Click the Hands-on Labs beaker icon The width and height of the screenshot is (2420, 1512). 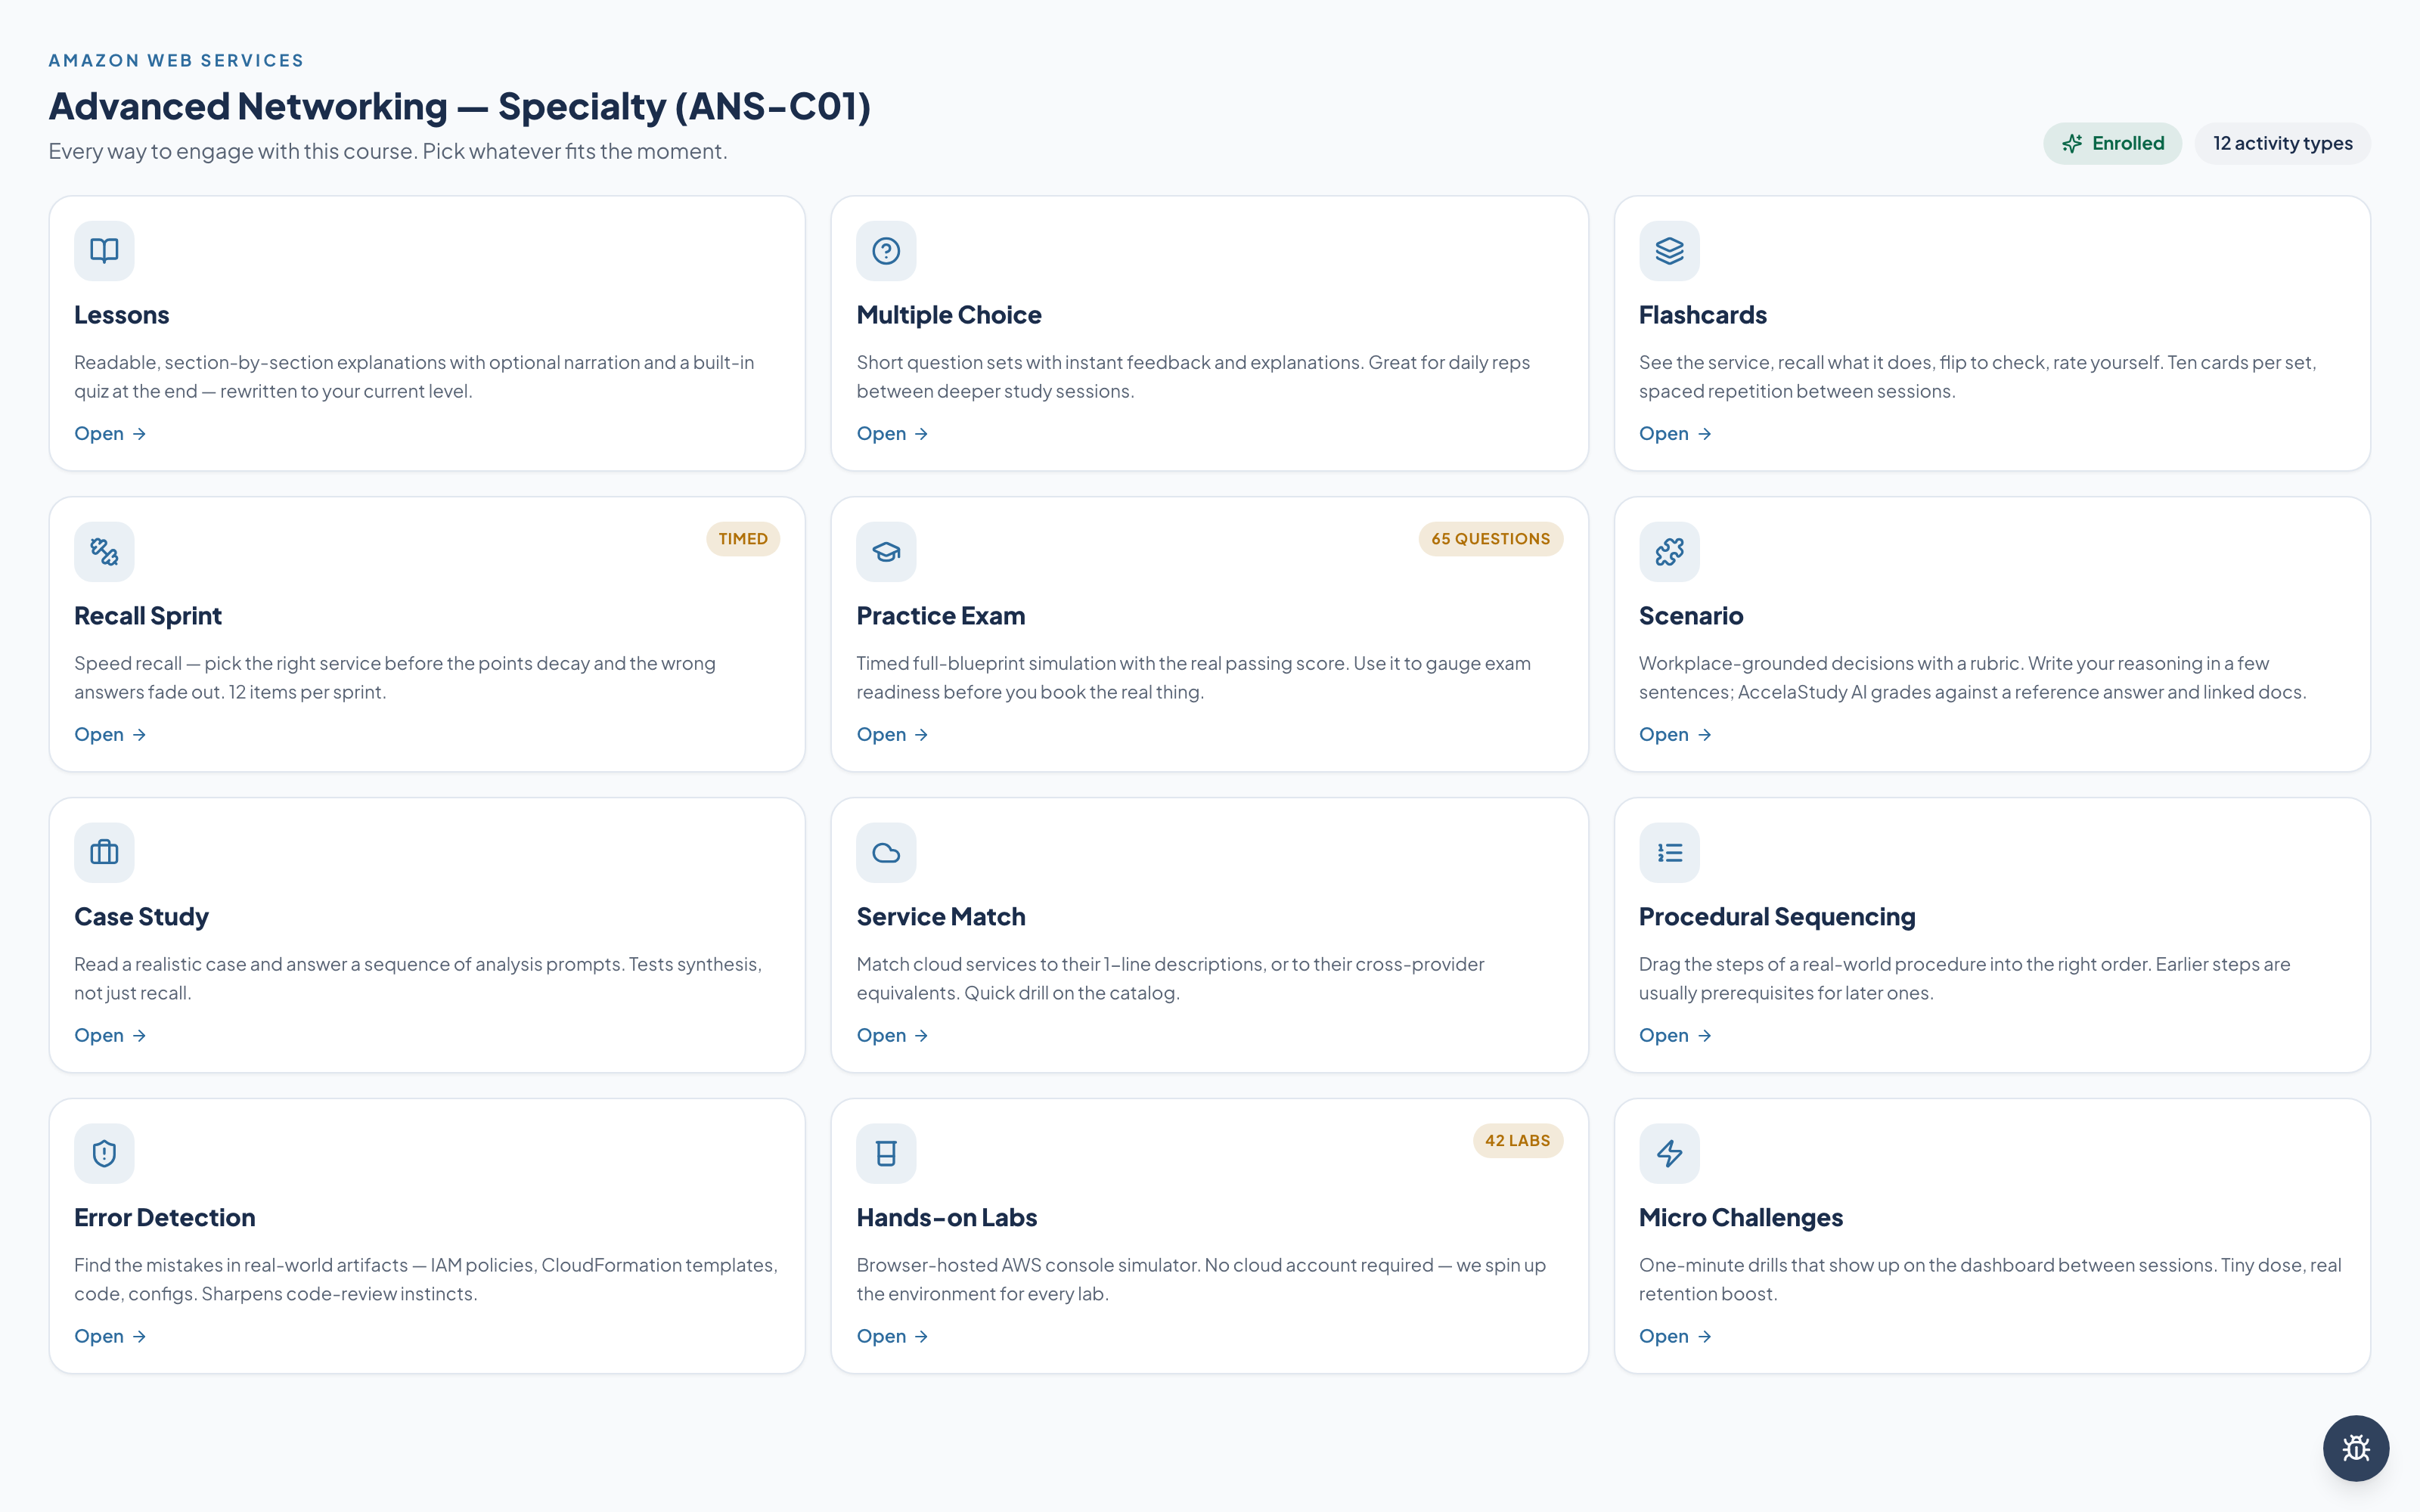886,1153
